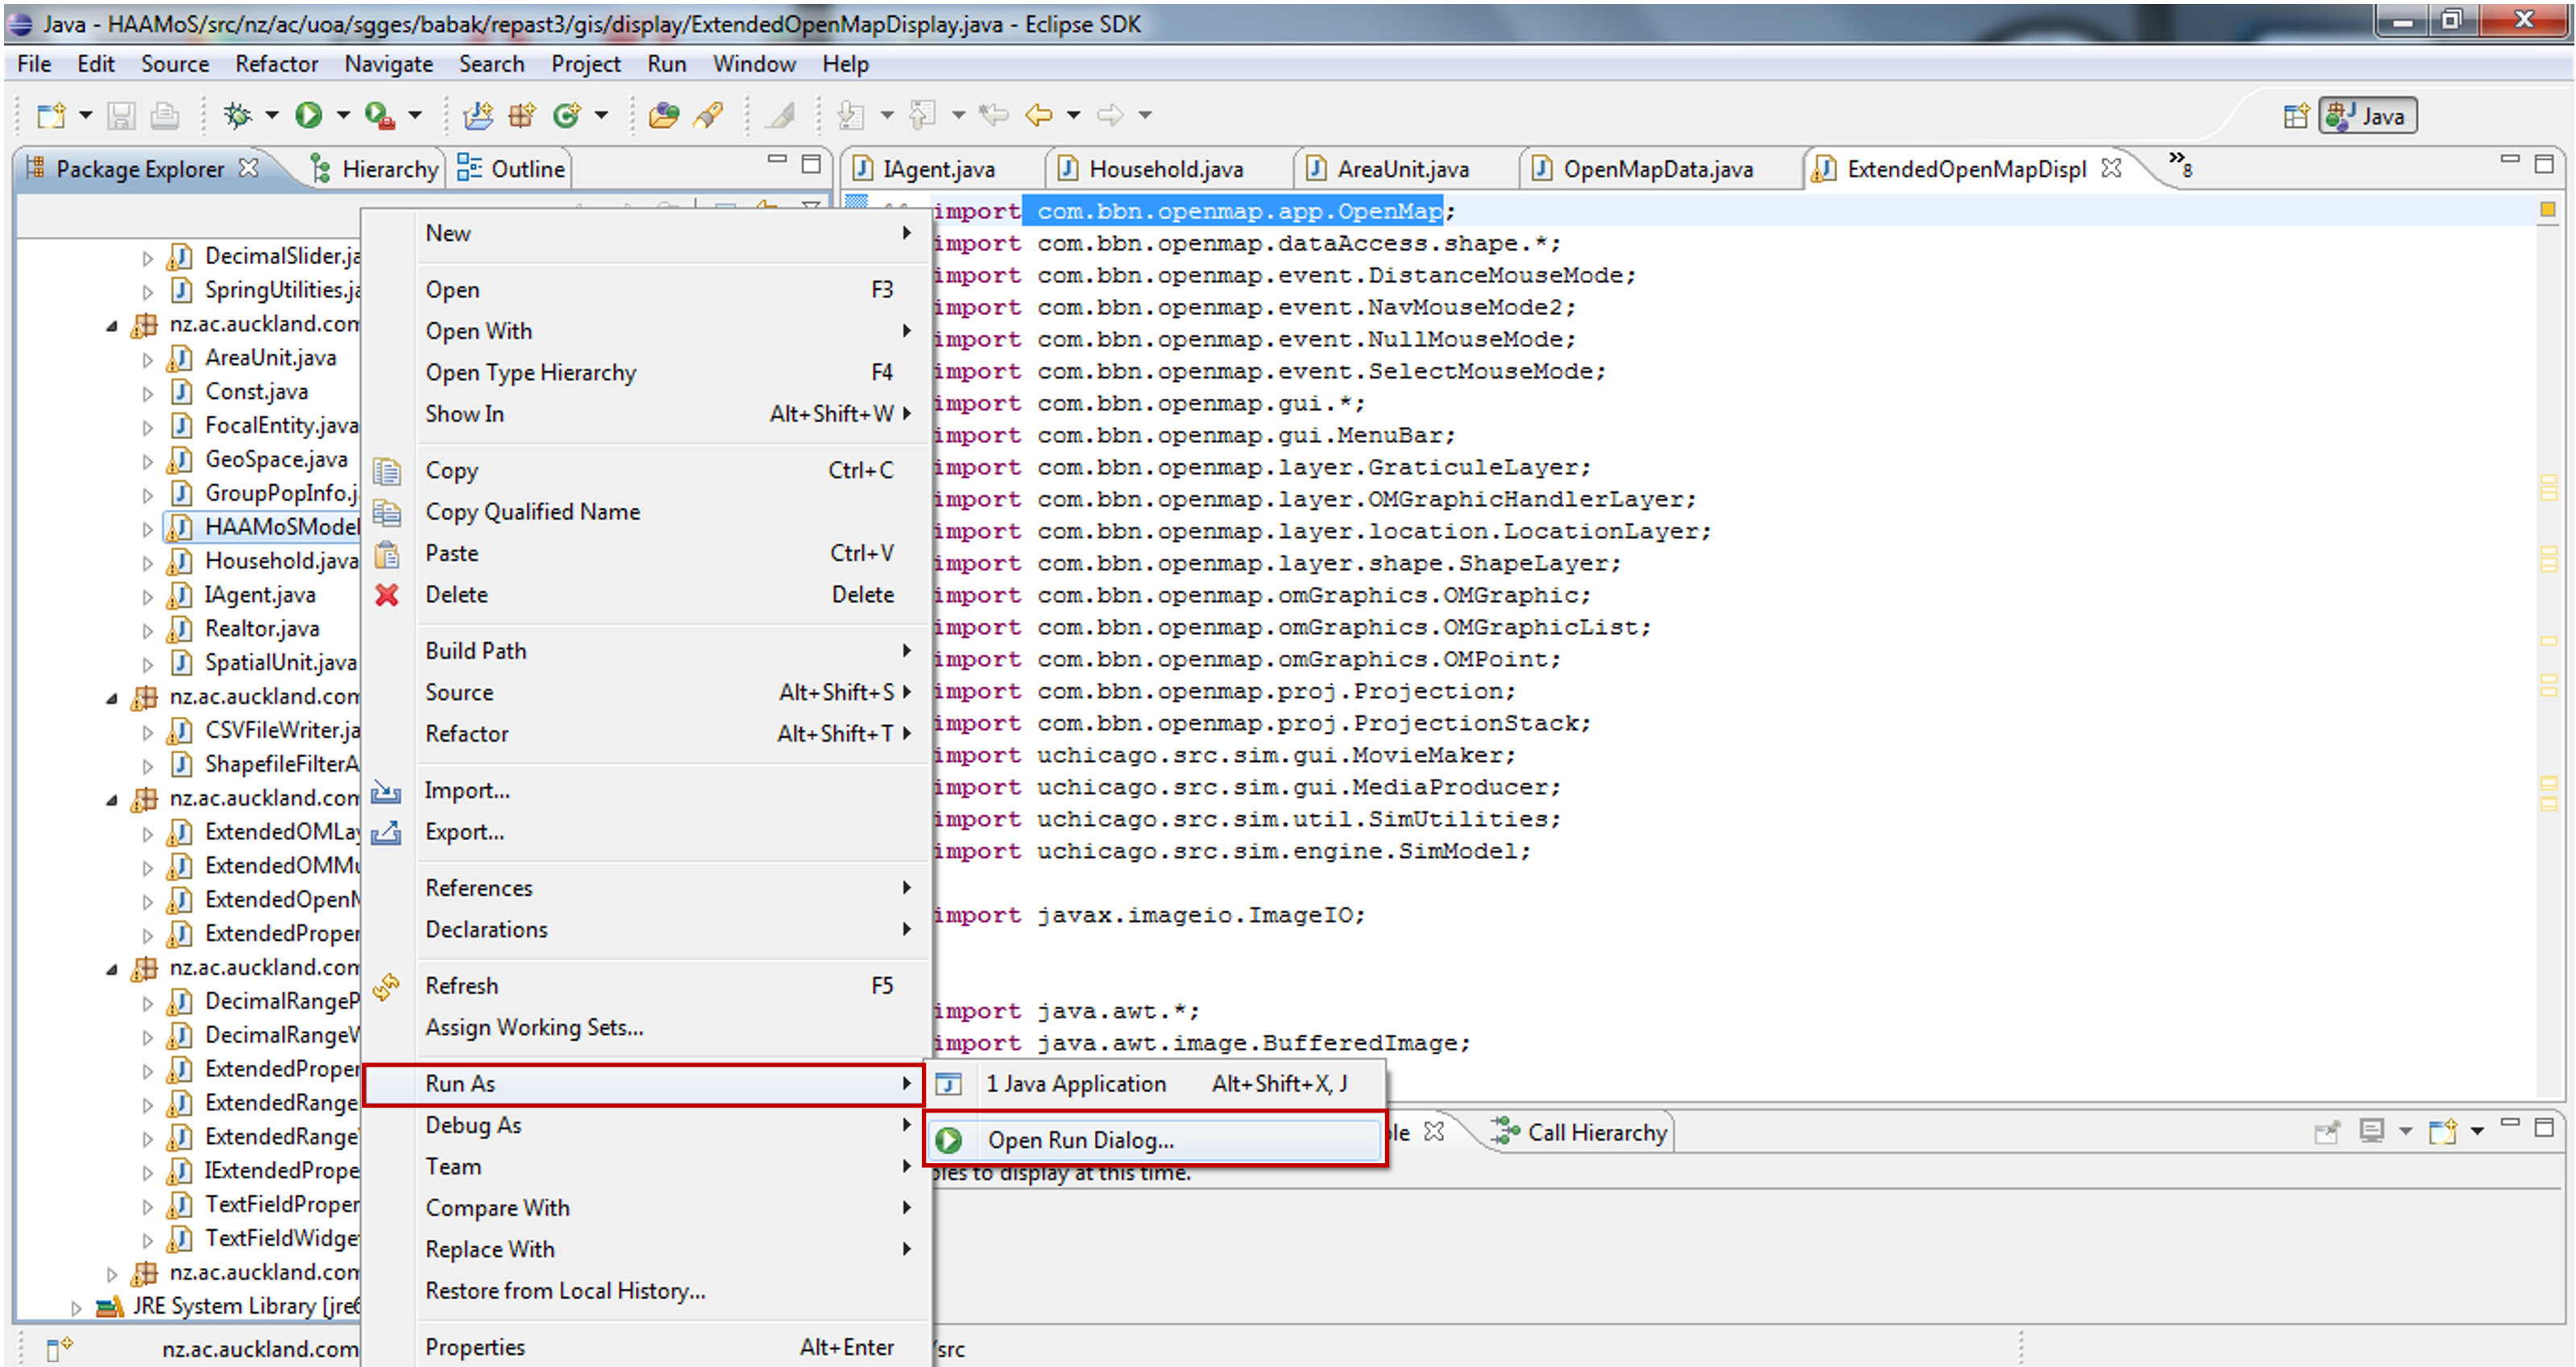This screenshot has height=1367, width=2576.
Task: Expand the JRE System Library node
Action: (x=77, y=1307)
